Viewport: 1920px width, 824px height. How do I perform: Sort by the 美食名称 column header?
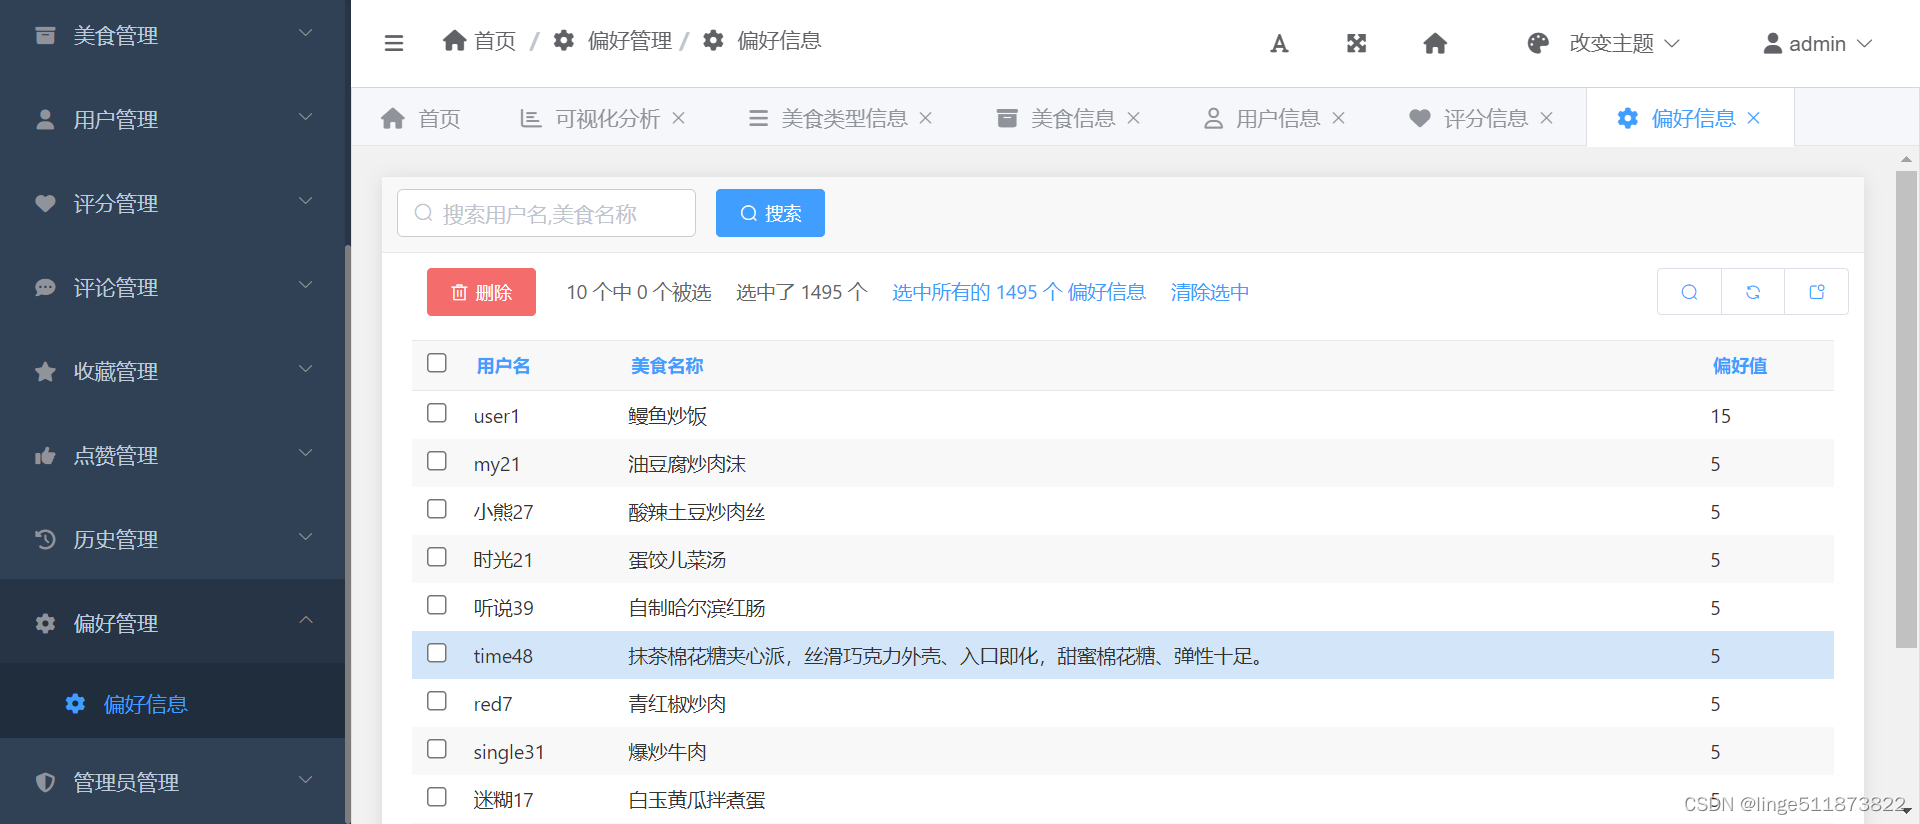pyautogui.click(x=667, y=366)
